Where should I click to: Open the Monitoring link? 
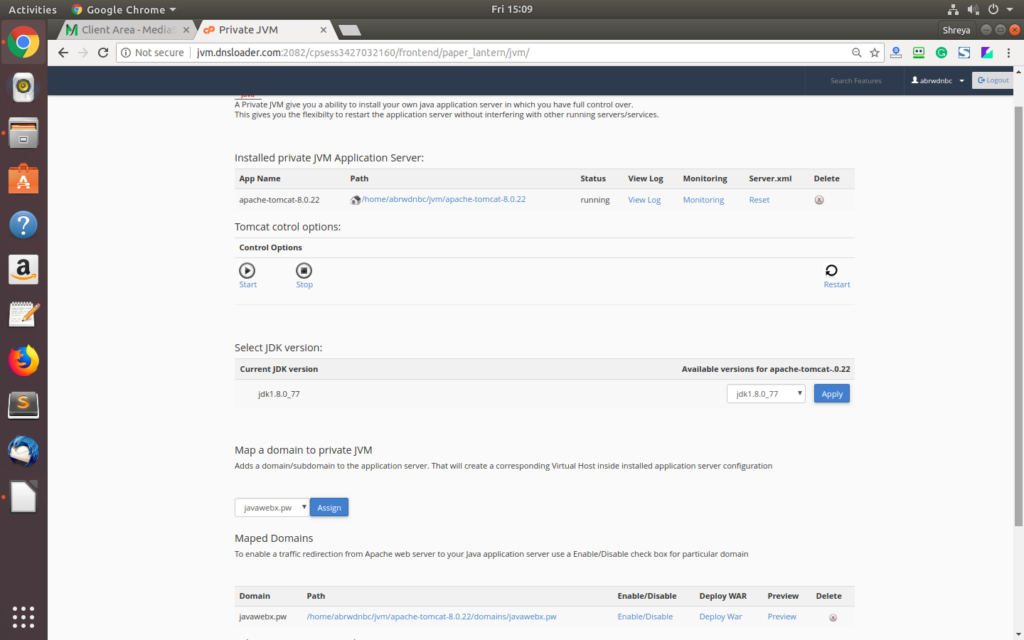703,200
